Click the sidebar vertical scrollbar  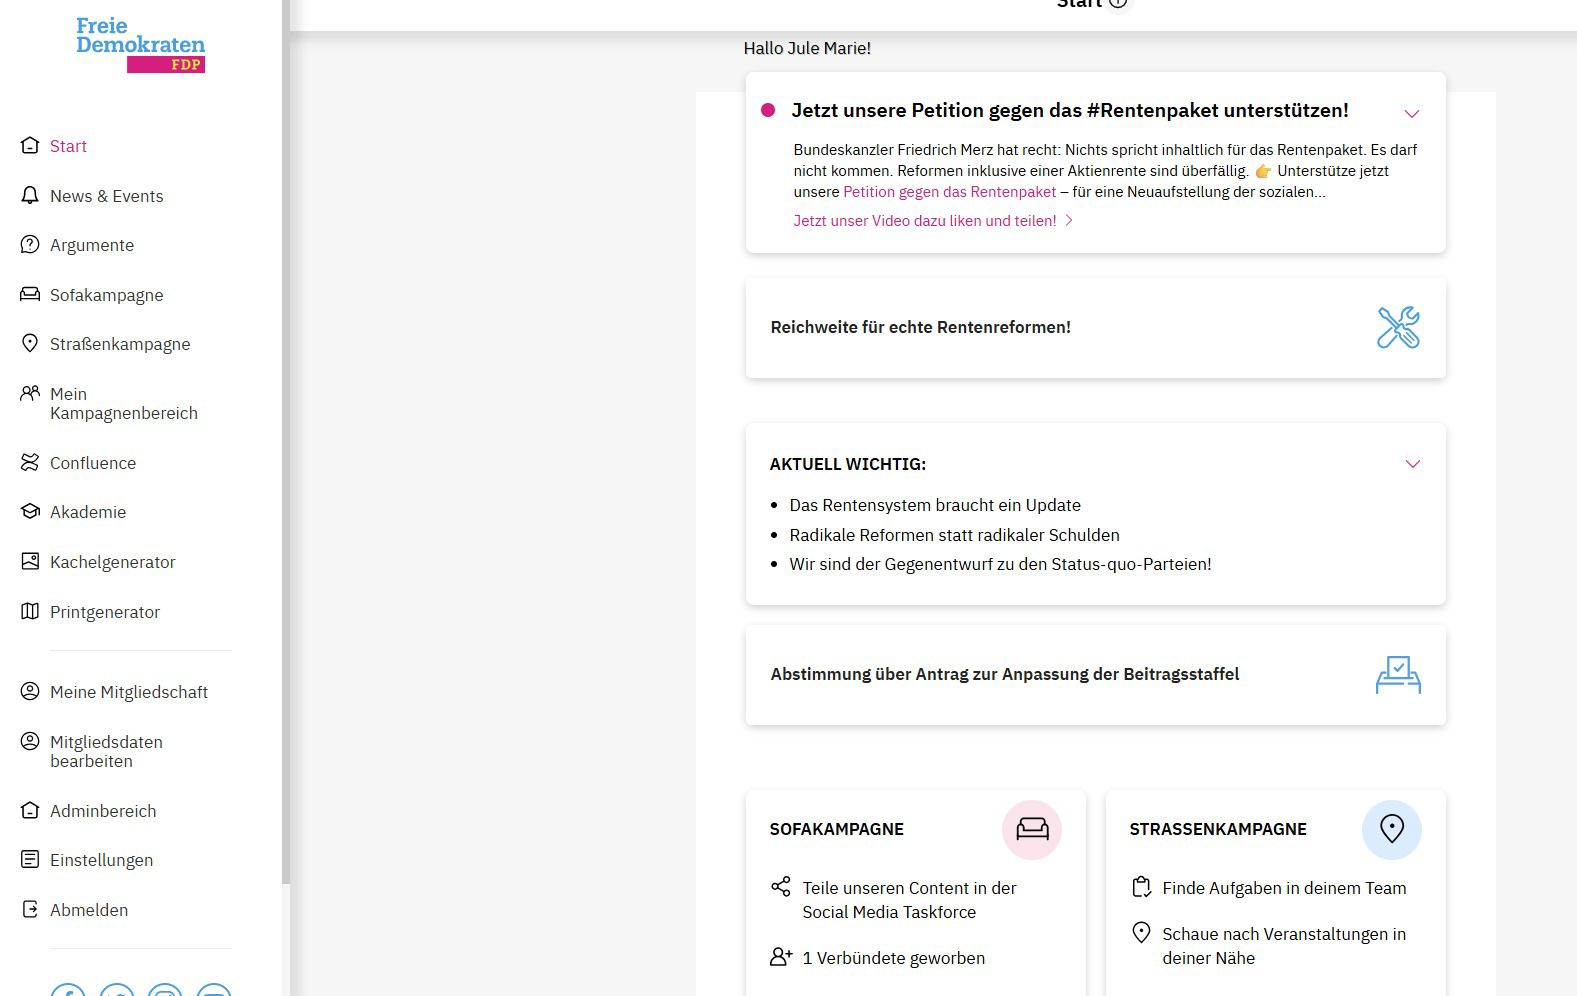[x=286, y=442]
